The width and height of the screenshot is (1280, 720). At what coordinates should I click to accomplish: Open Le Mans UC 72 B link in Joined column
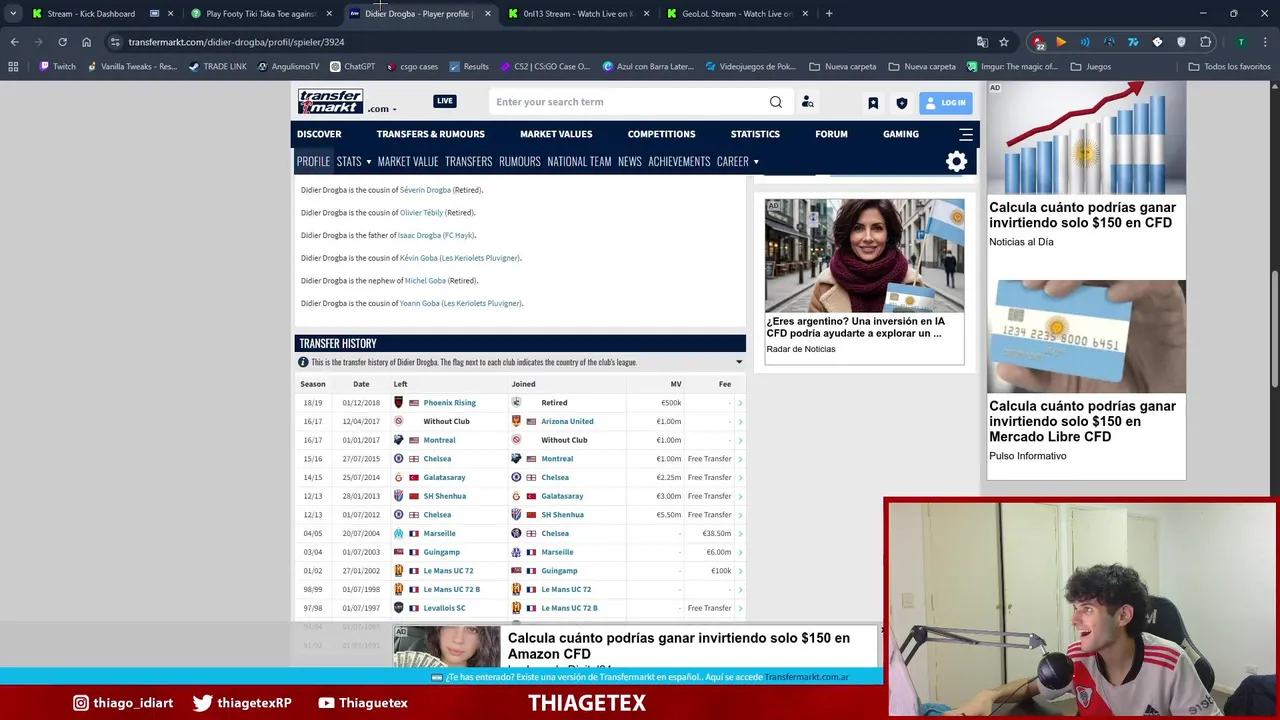click(569, 608)
